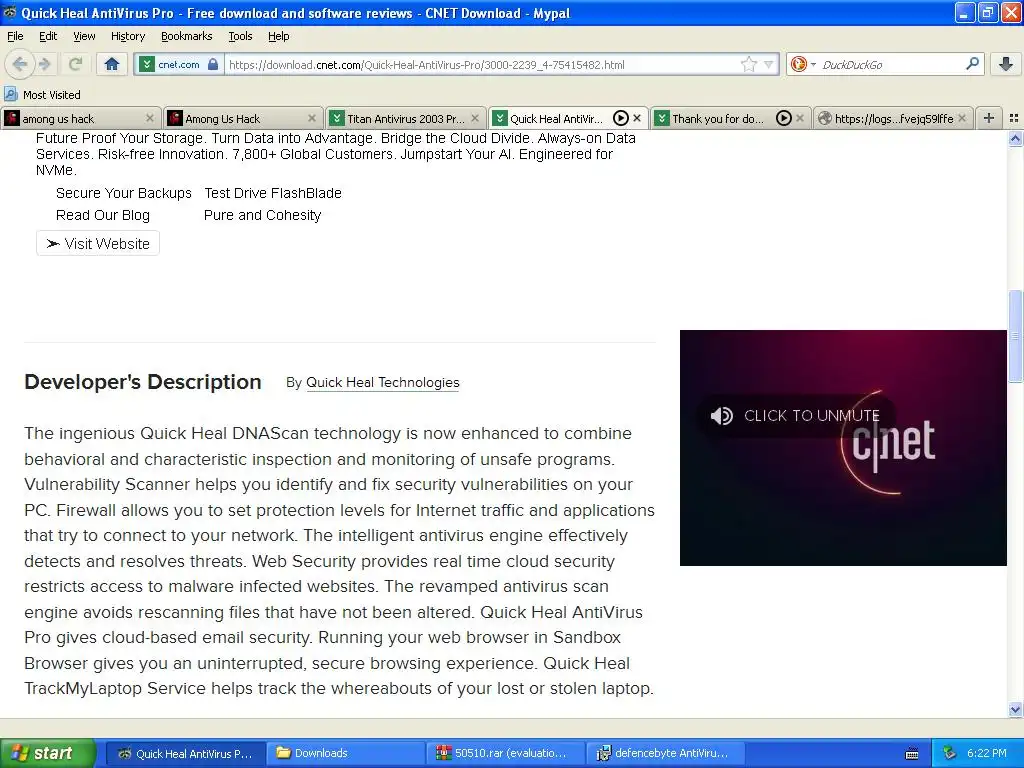This screenshot has width=1024, height=768.
Task: Click the search magnifier icon
Action: coord(972,64)
